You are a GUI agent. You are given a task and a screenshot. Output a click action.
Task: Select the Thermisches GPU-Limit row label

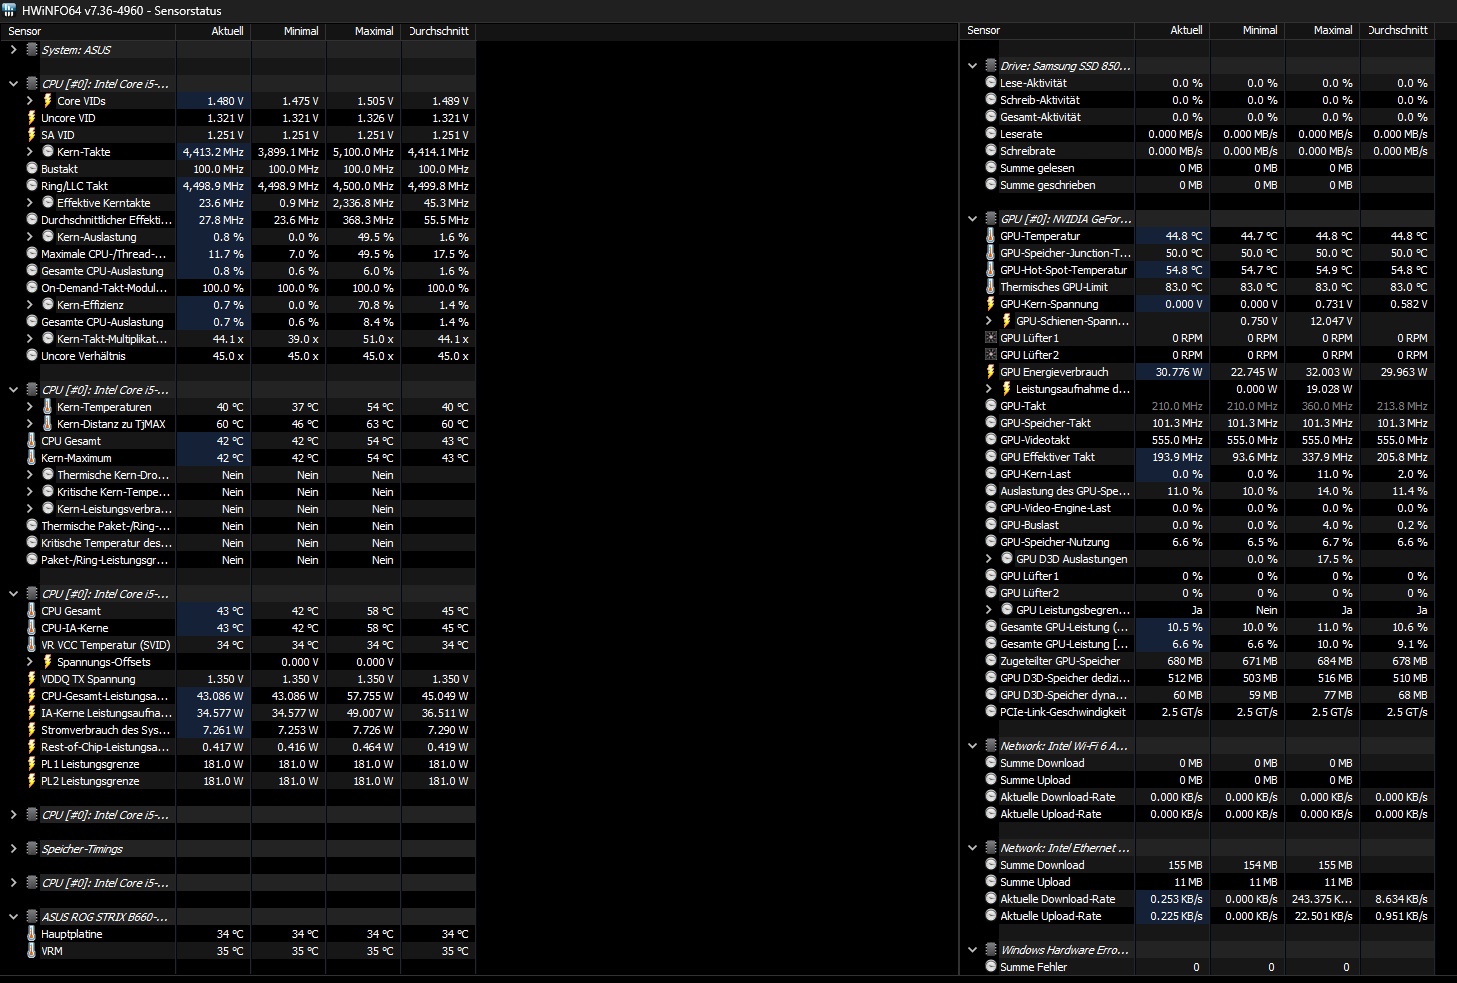click(x=1054, y=287)
